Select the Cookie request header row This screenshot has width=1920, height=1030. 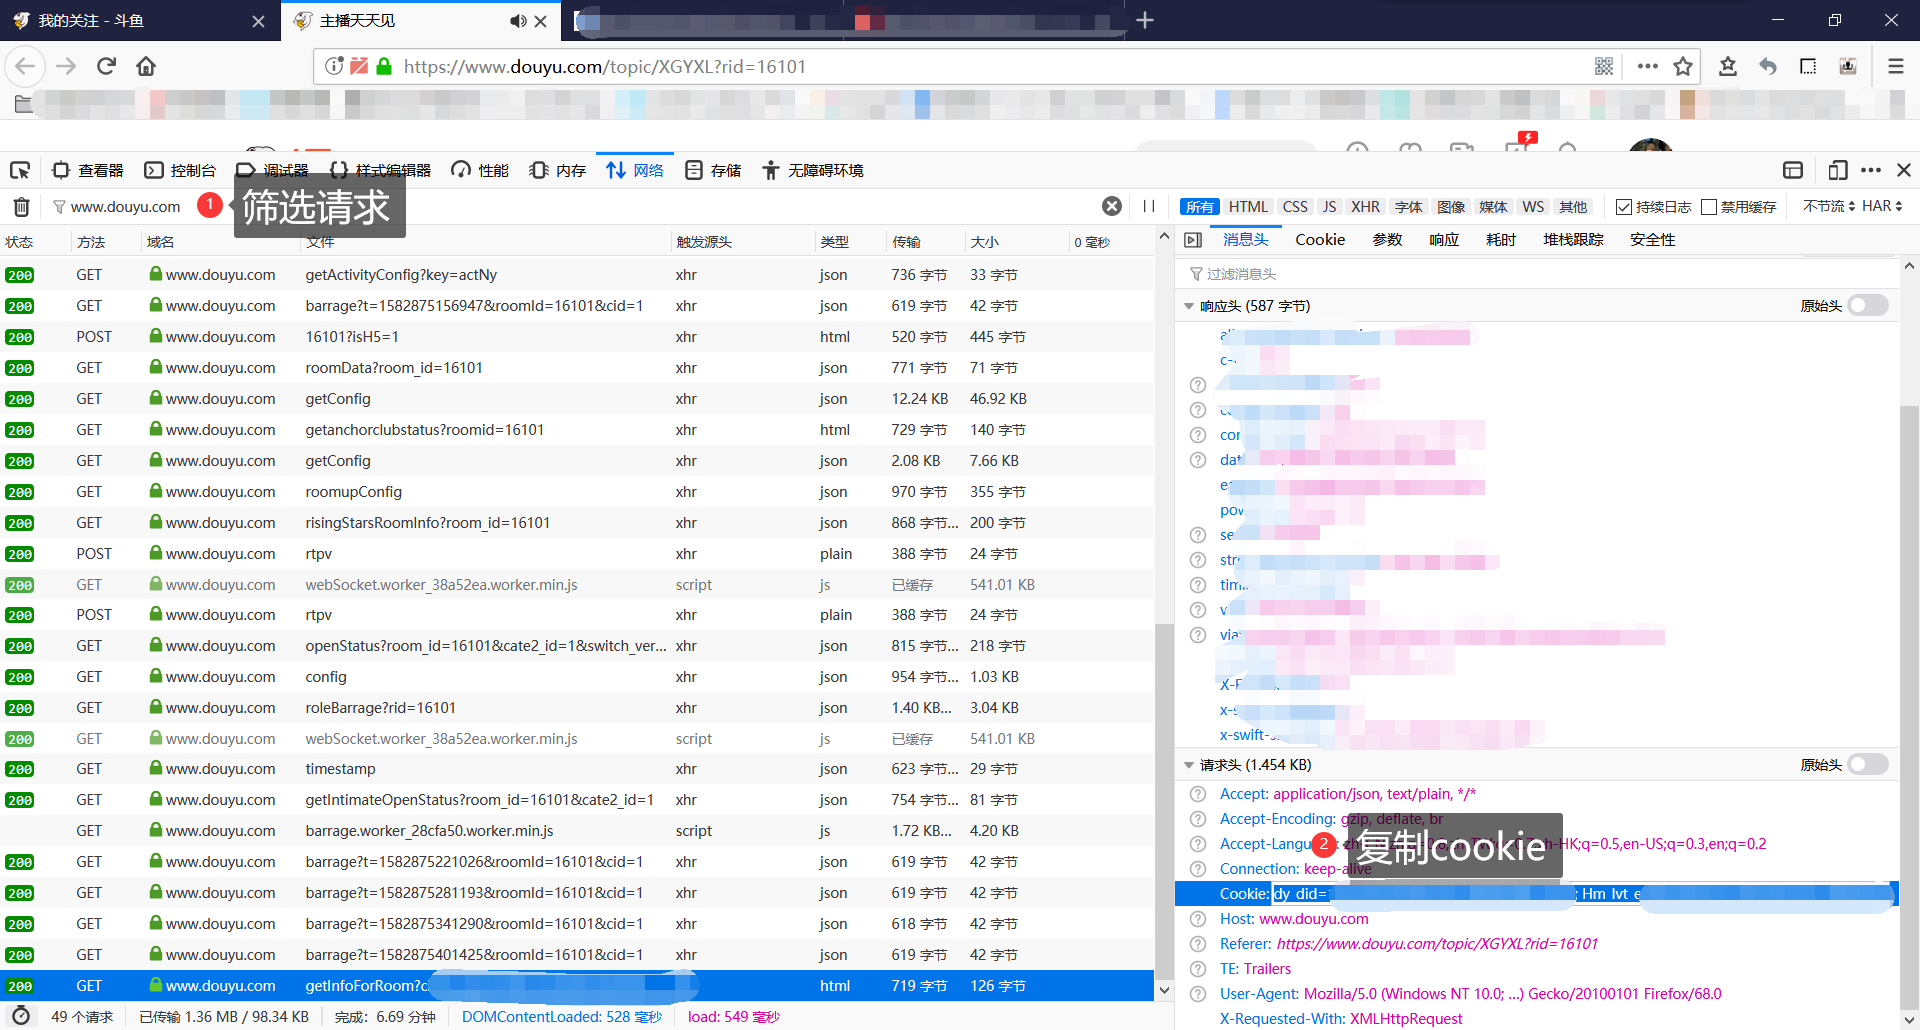click(1536, 894)
